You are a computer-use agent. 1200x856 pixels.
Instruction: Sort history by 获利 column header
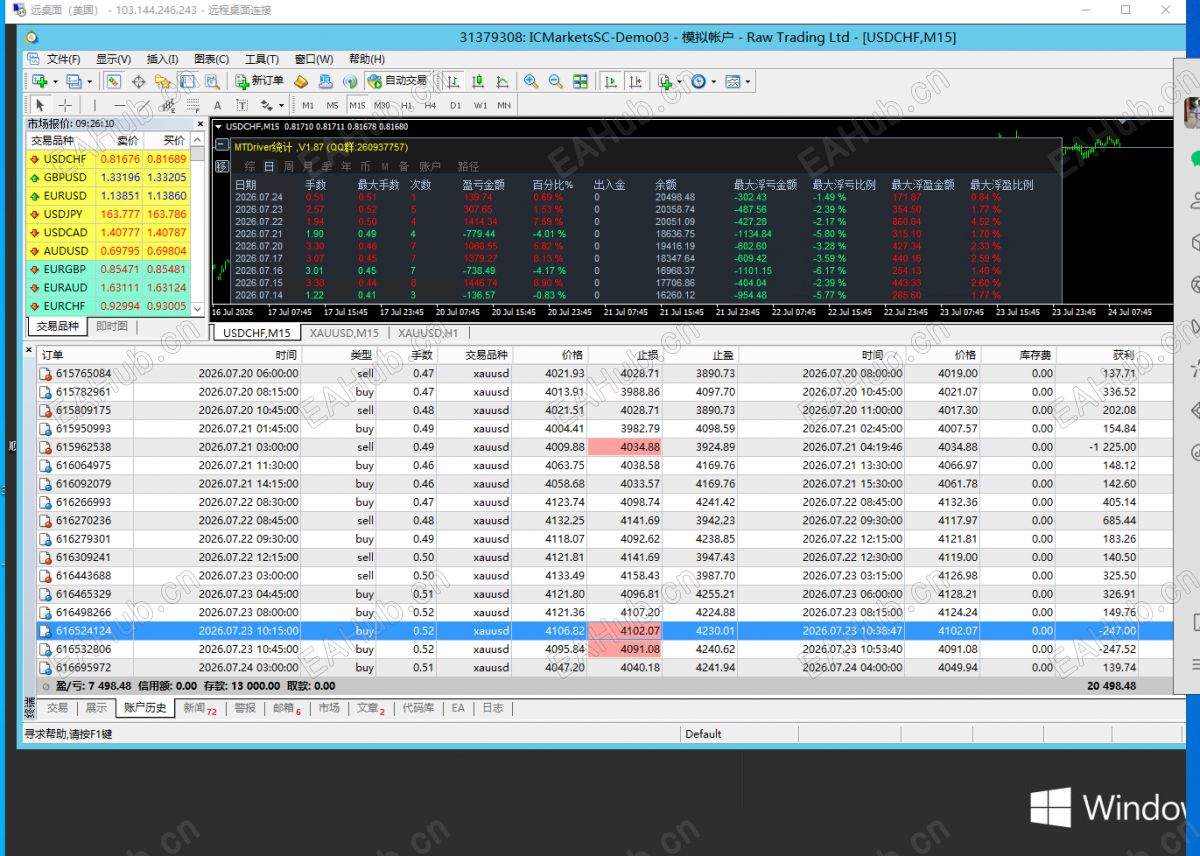1097,355
